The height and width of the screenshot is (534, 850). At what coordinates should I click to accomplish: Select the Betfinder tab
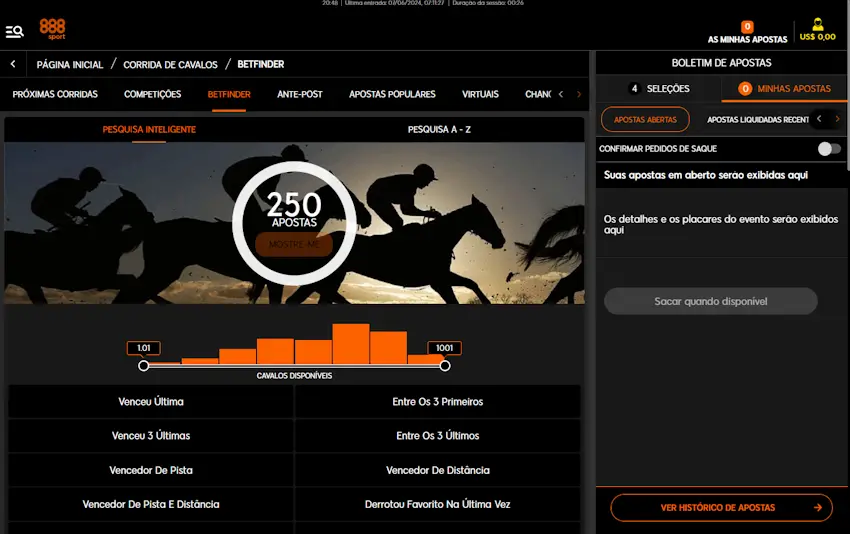229,94
